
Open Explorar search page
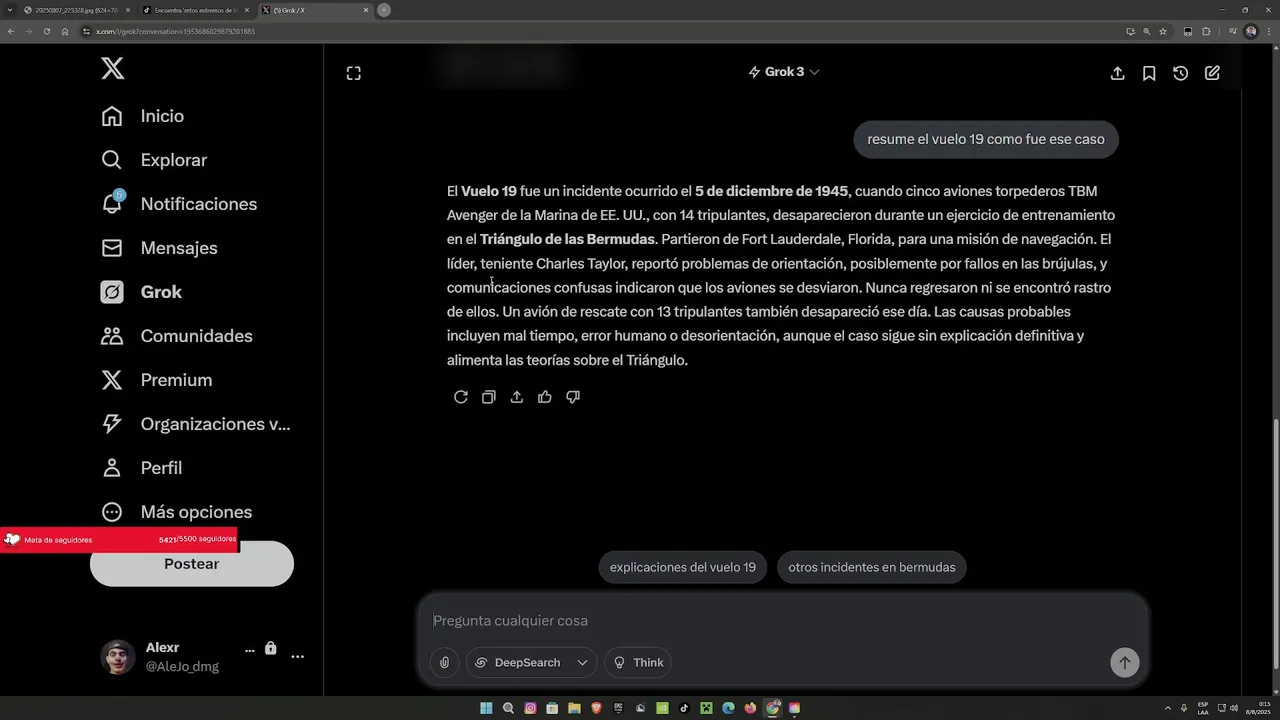pos(154,160)
